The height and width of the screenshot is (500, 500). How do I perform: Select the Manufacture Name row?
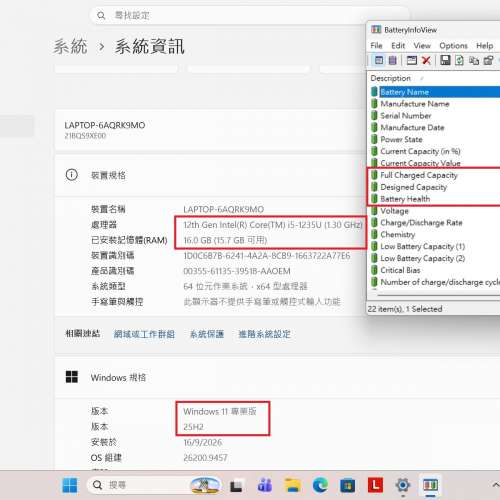click(435, 104)
